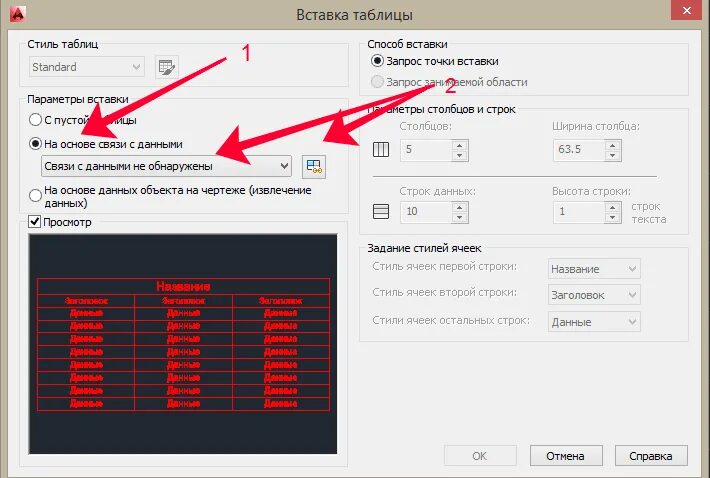This screenshot has height=478, width=710.
Task: Open help with the Справка button
Action: (x=651, y=455)
